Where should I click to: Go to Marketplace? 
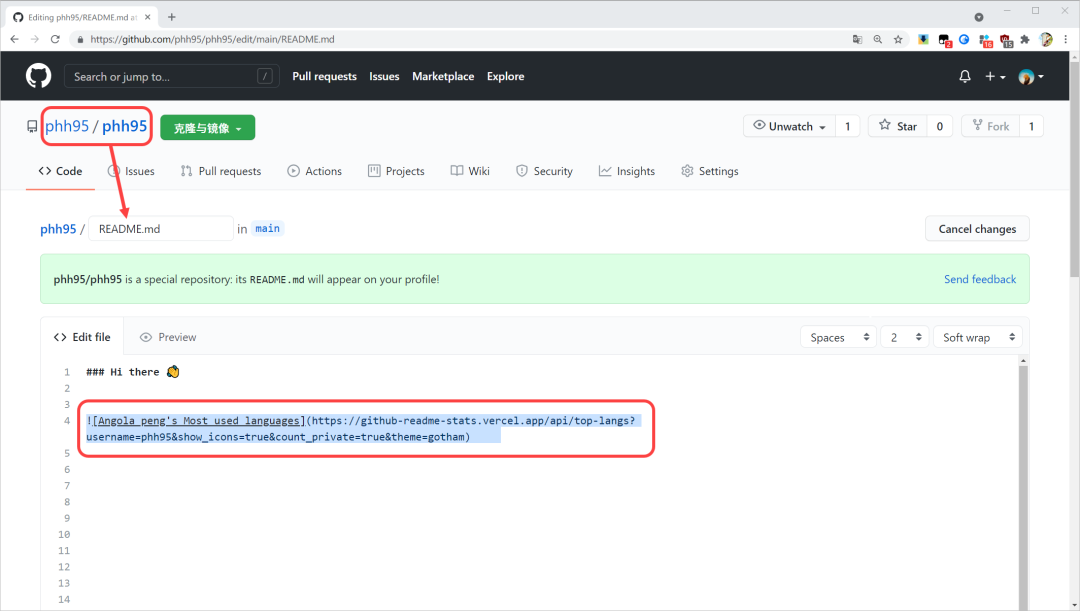point(443,76)
